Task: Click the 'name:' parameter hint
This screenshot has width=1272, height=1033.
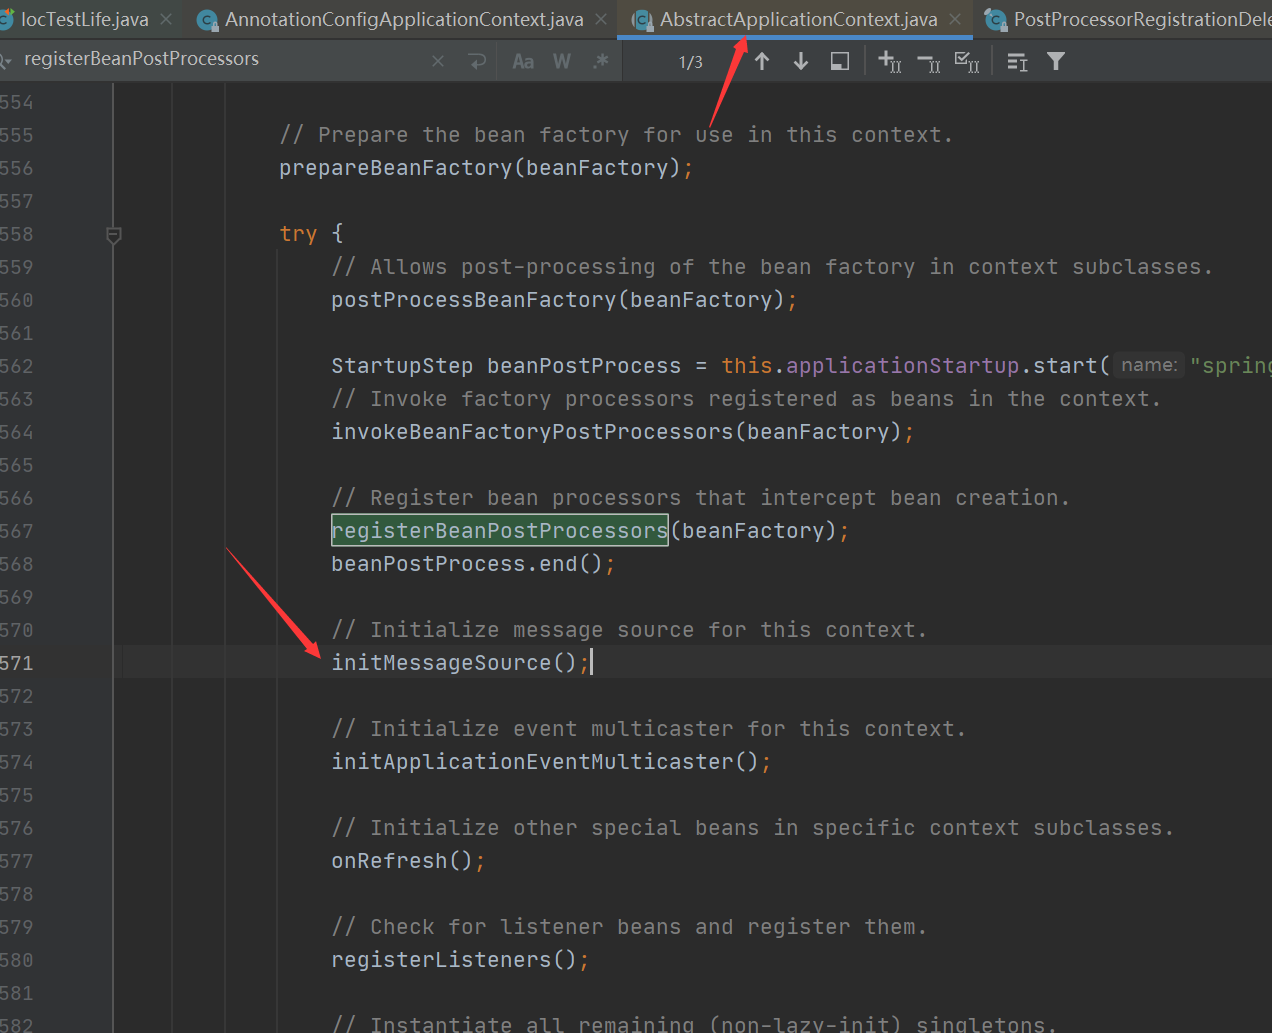Action: pyautogui.click(x=1149, y=365)
